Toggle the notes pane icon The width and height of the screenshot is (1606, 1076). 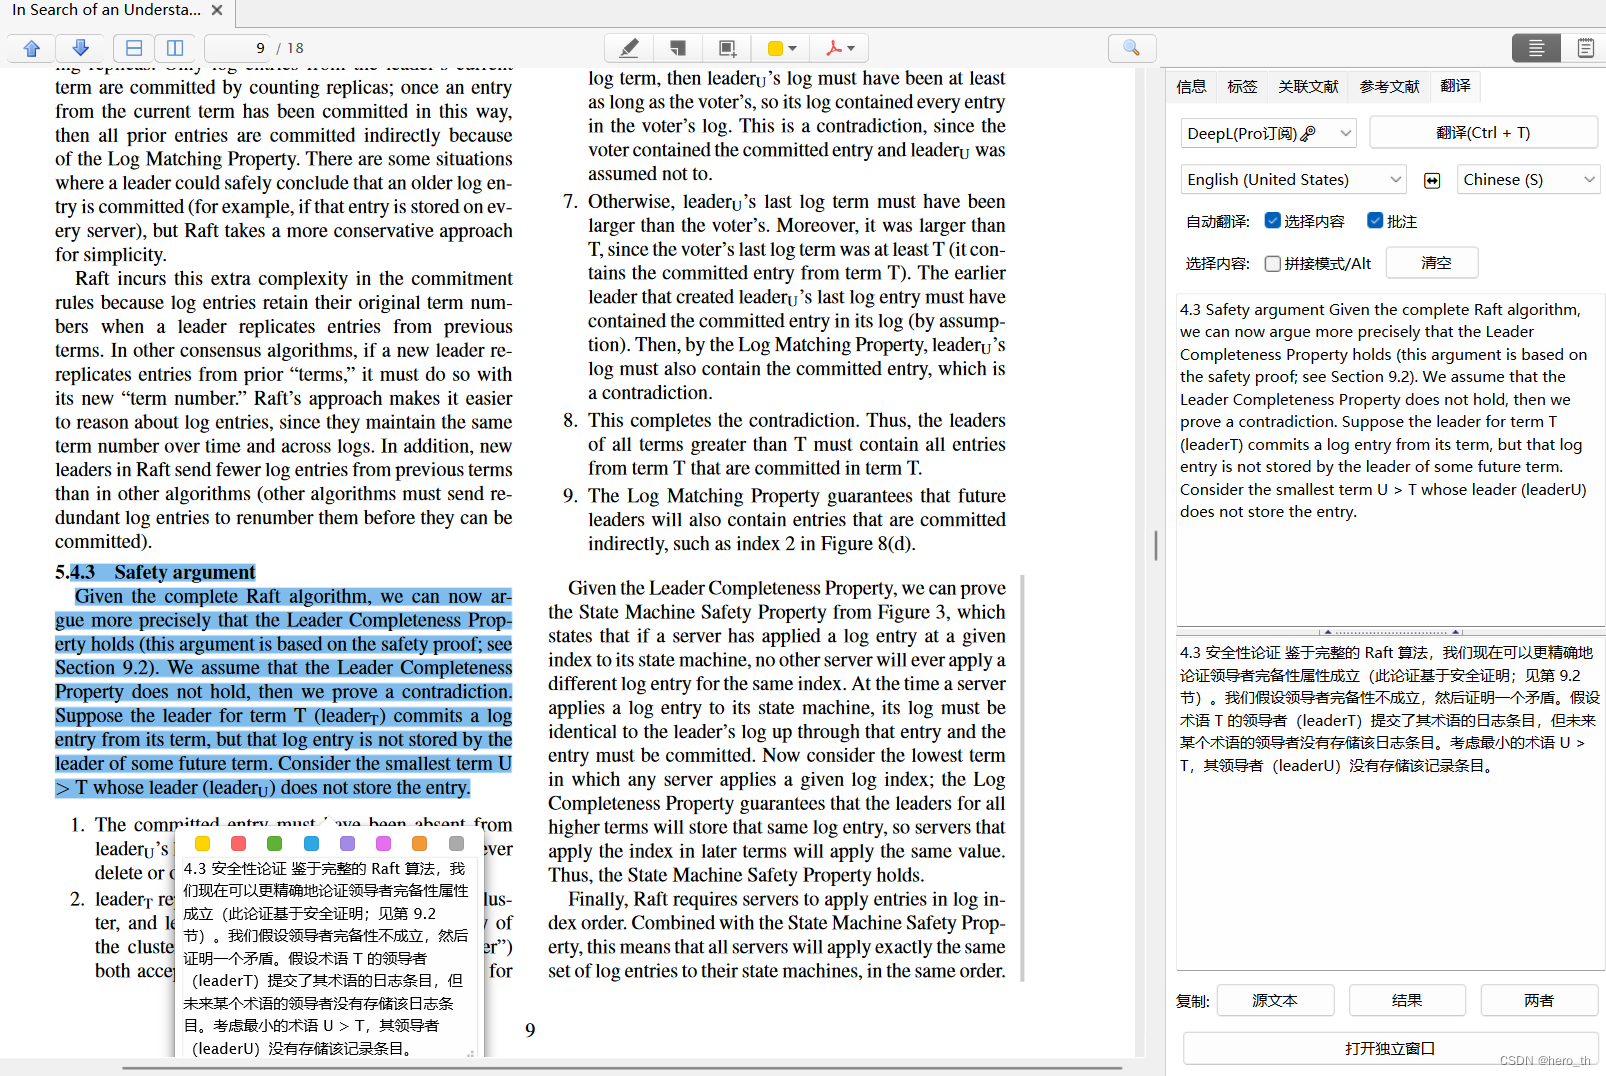1585,48
